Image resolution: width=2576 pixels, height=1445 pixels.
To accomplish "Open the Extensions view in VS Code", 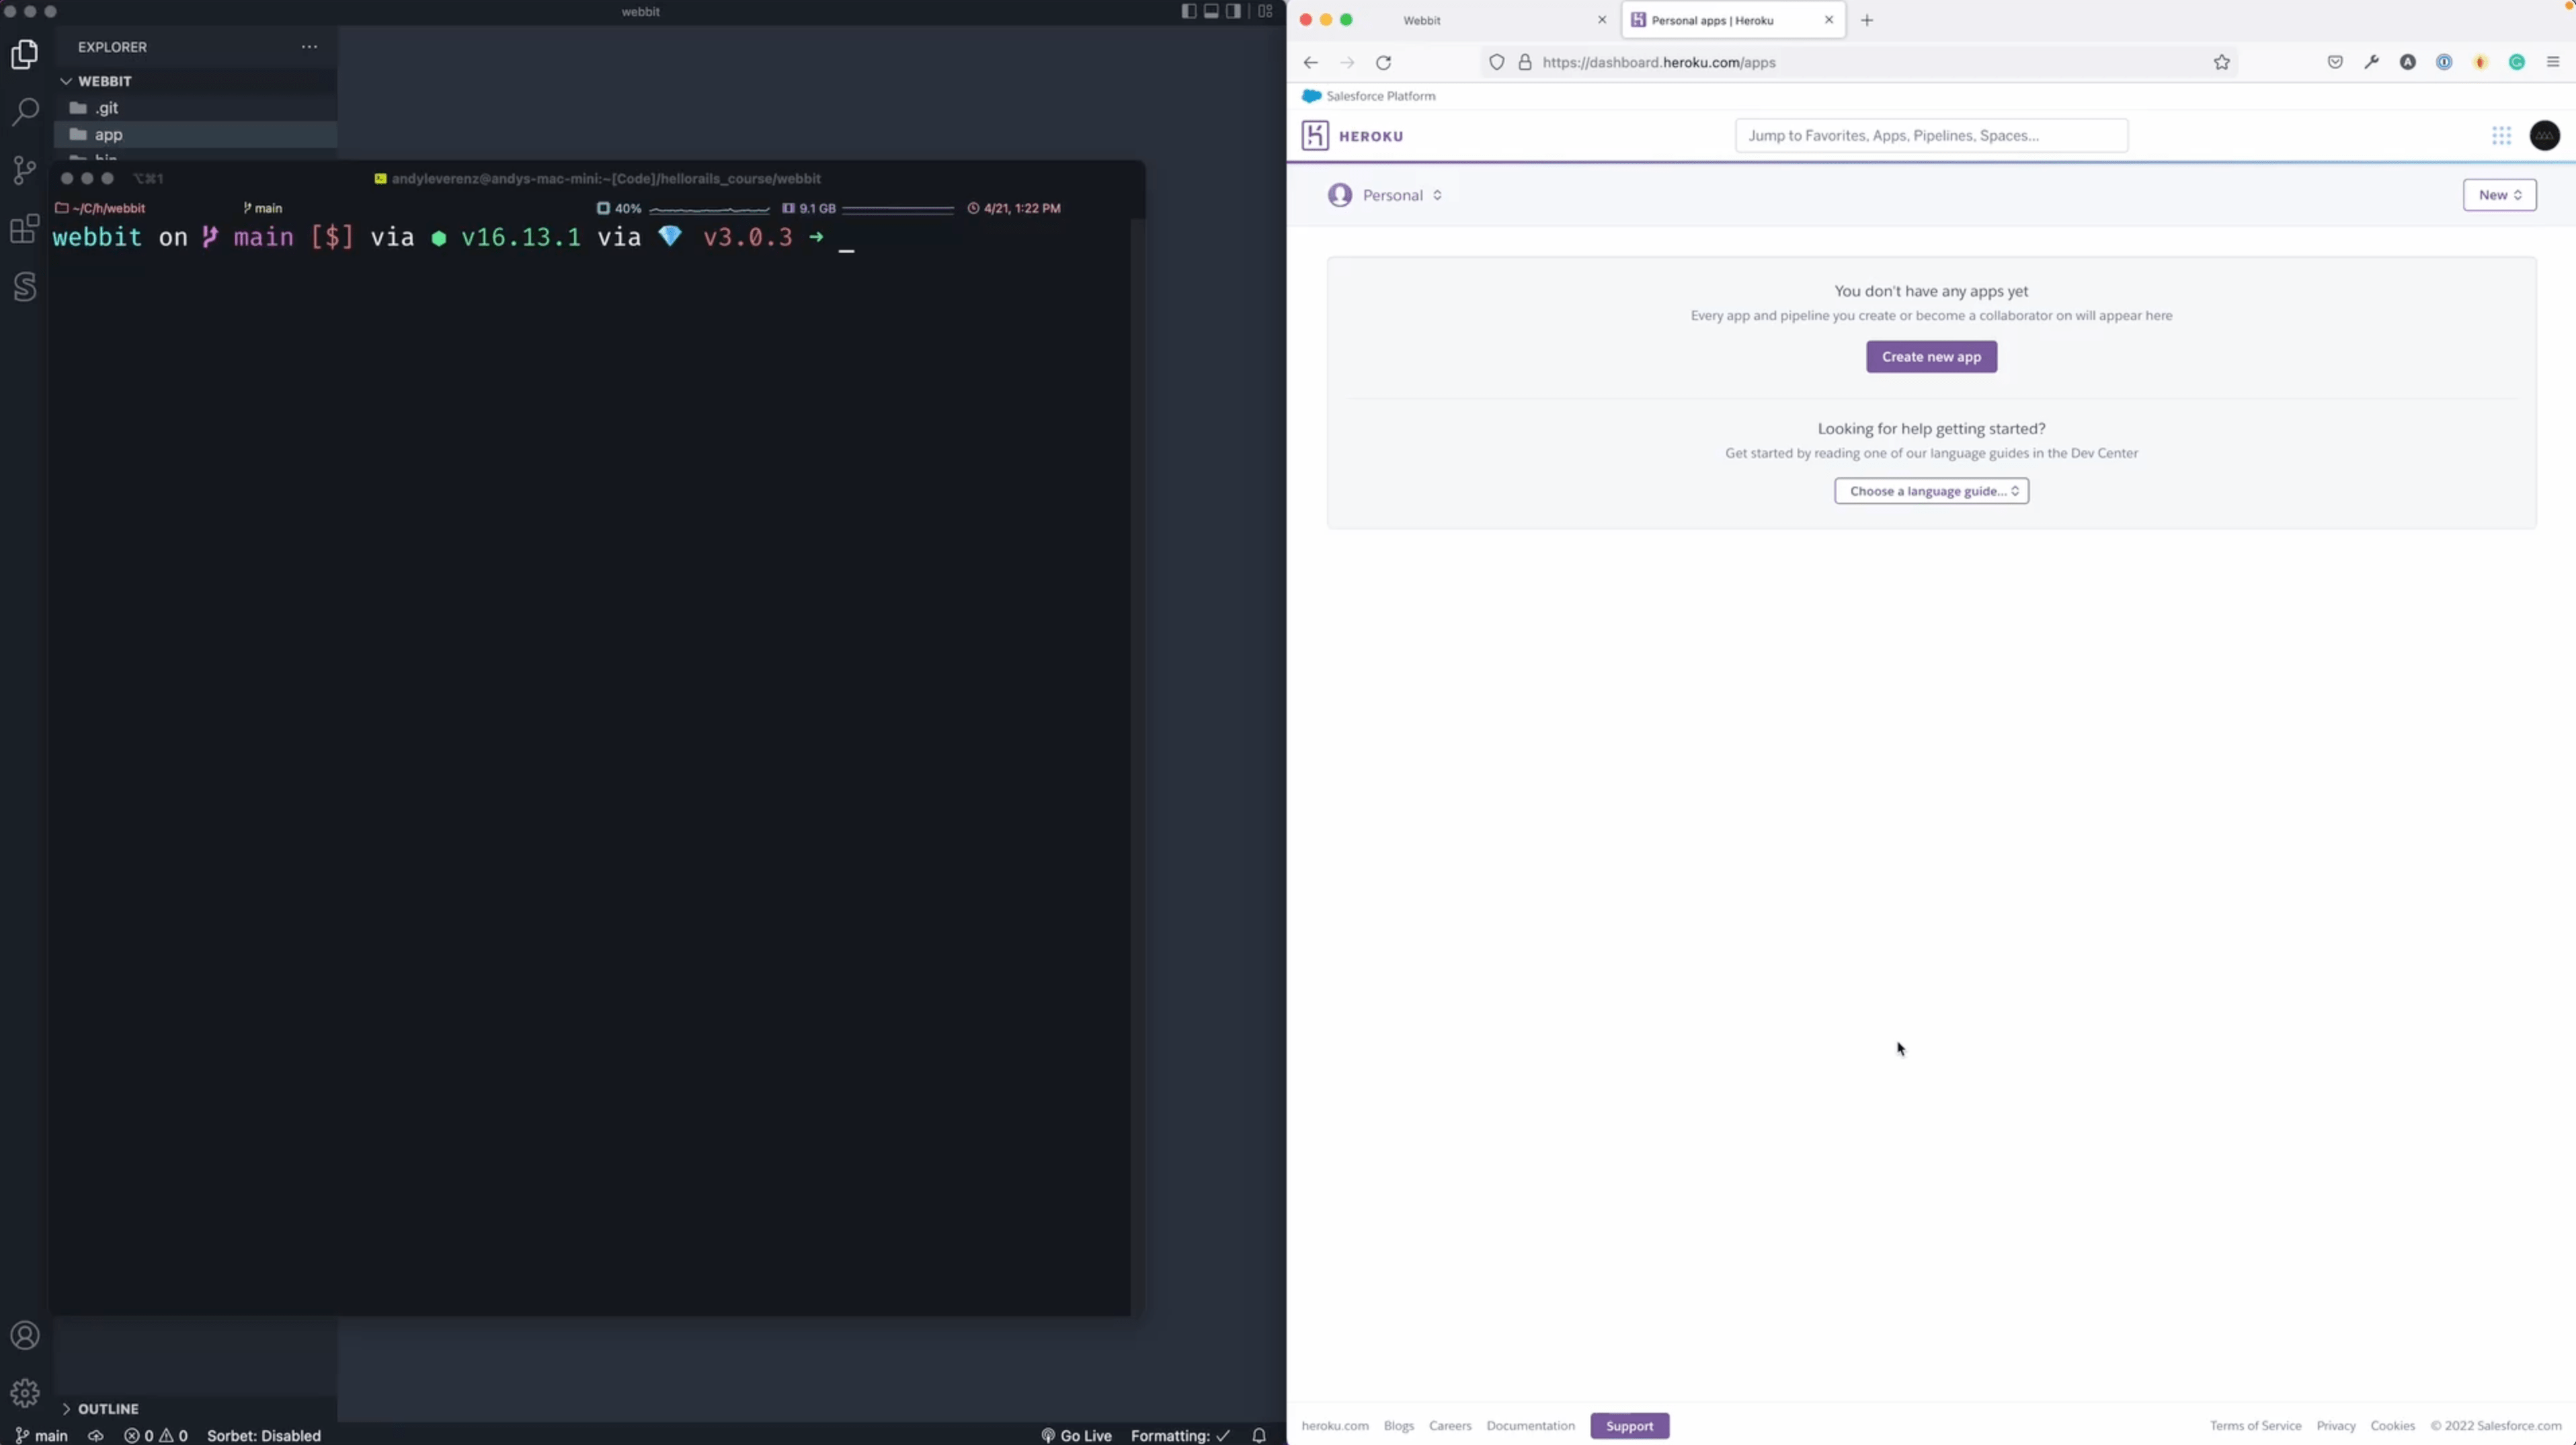I will (25, 229).
